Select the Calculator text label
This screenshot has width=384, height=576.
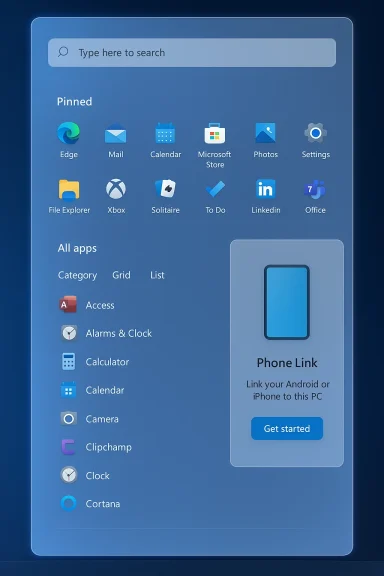[107, 362]
